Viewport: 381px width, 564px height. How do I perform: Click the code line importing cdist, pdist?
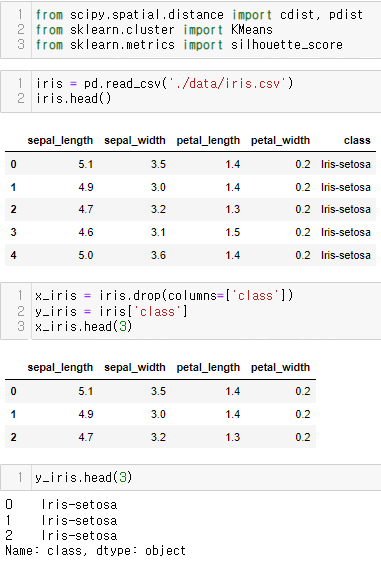pos(199,15)
